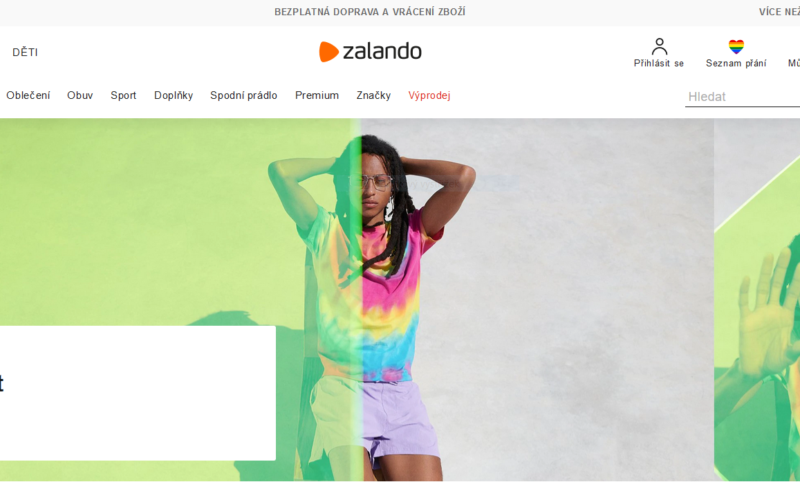This screenshot has height=500, width=800.
Task: Click the Zalando orange play-shaped logo icon
Action: click(x=329, y=52)
